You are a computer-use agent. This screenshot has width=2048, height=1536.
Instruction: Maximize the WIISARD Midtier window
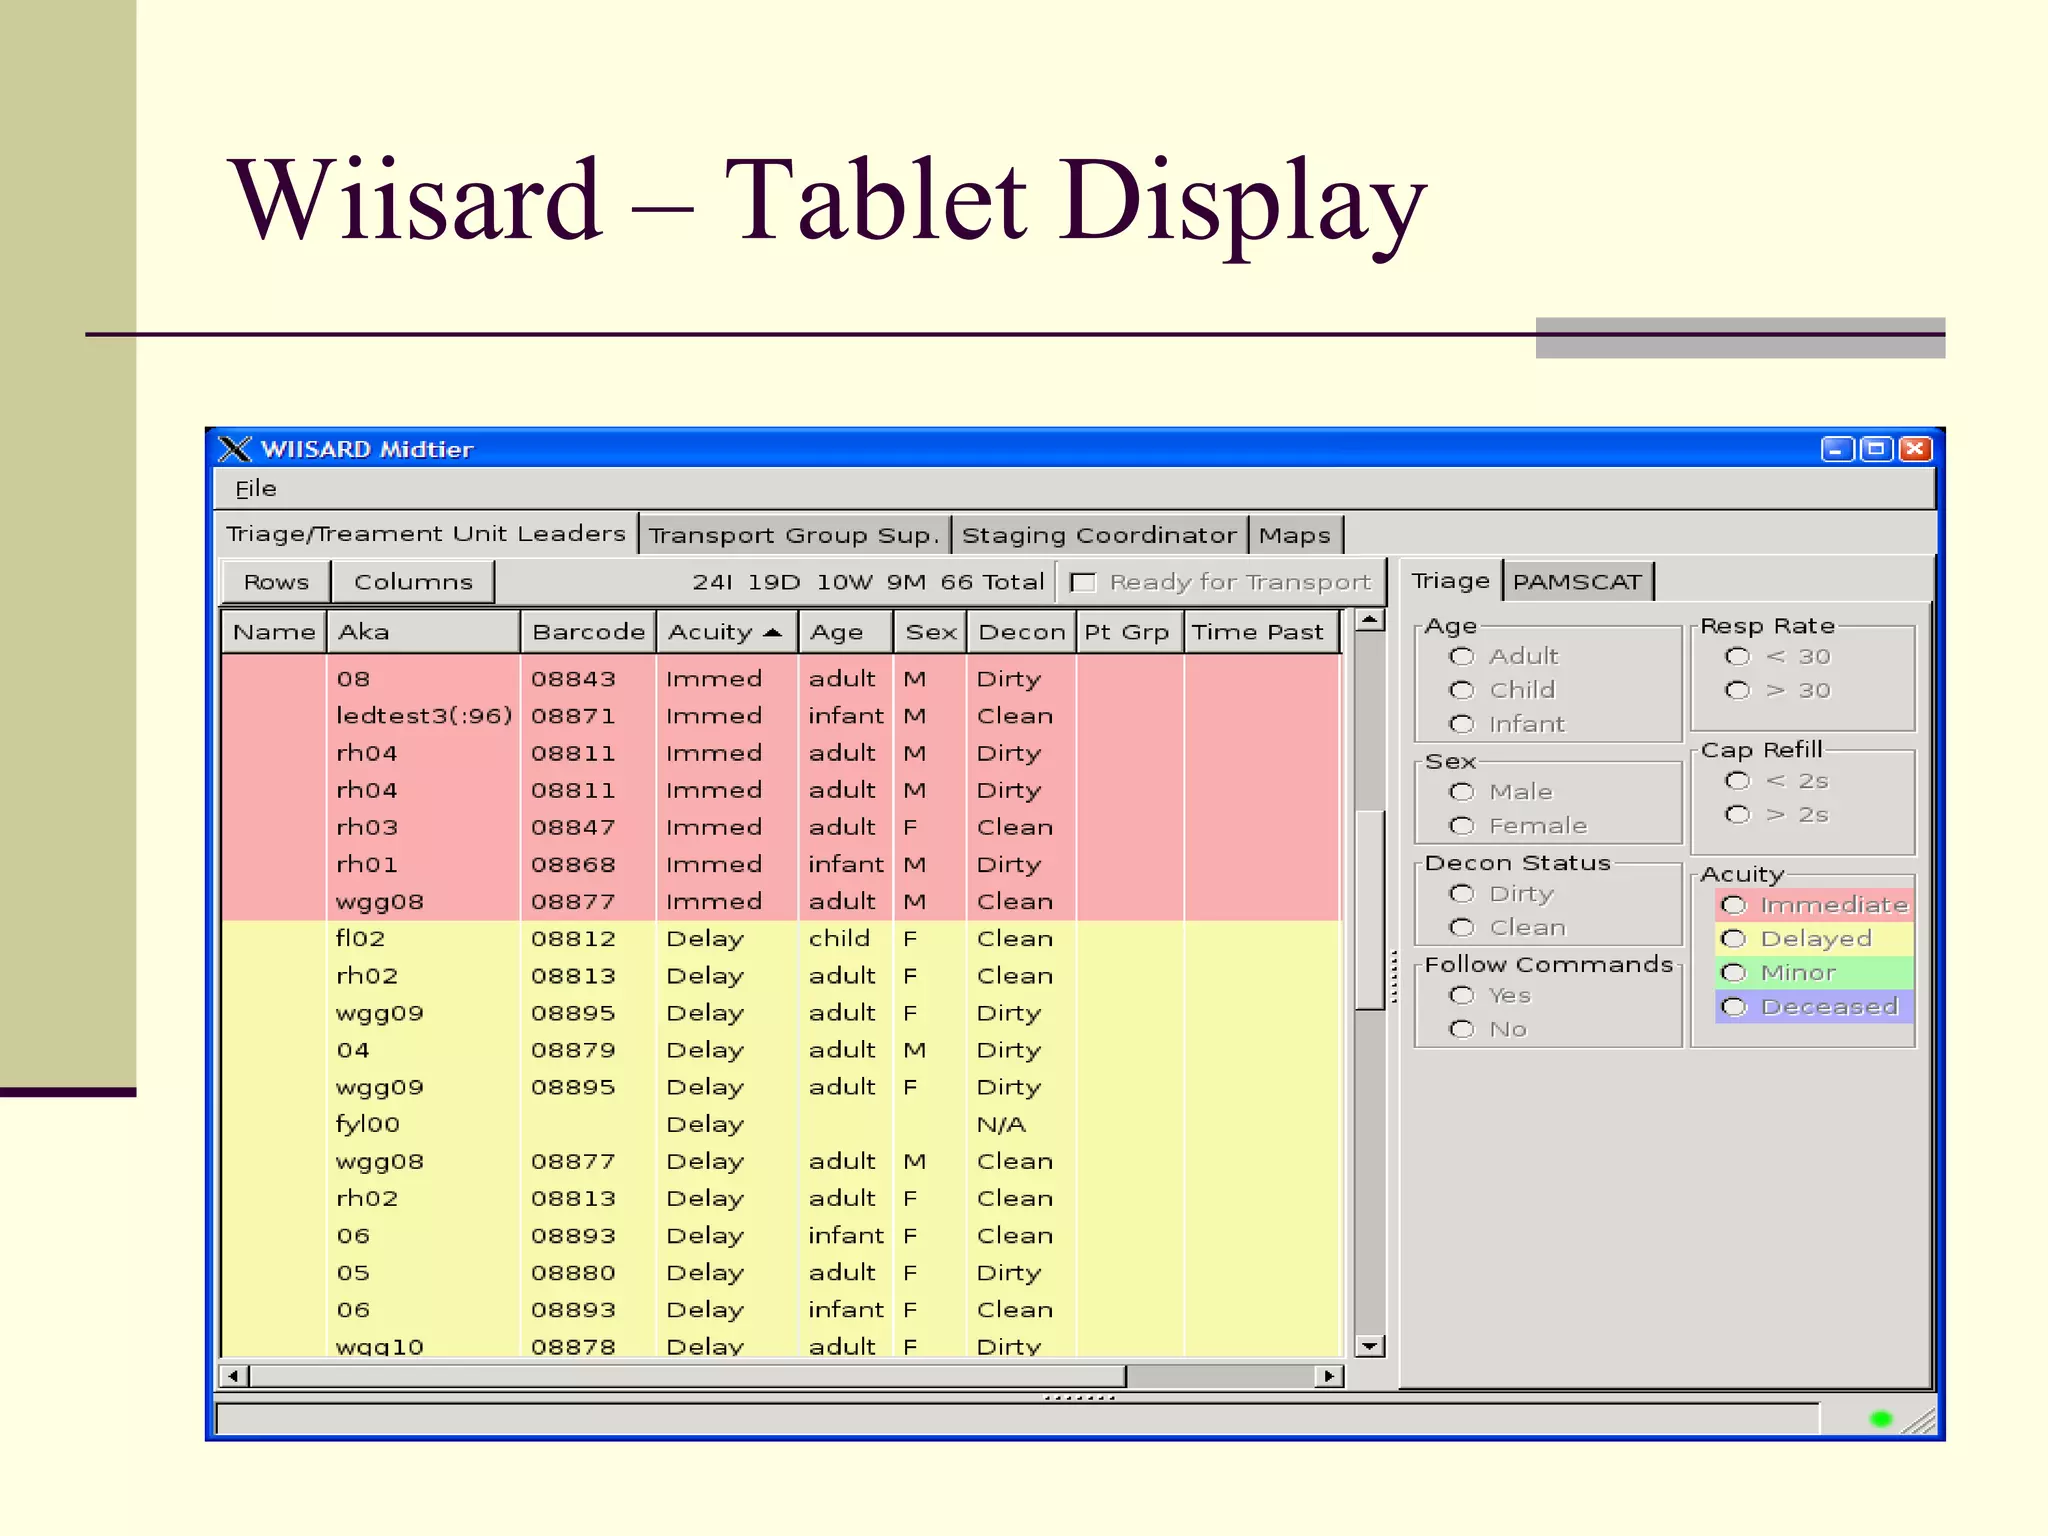coord(1876,449)
